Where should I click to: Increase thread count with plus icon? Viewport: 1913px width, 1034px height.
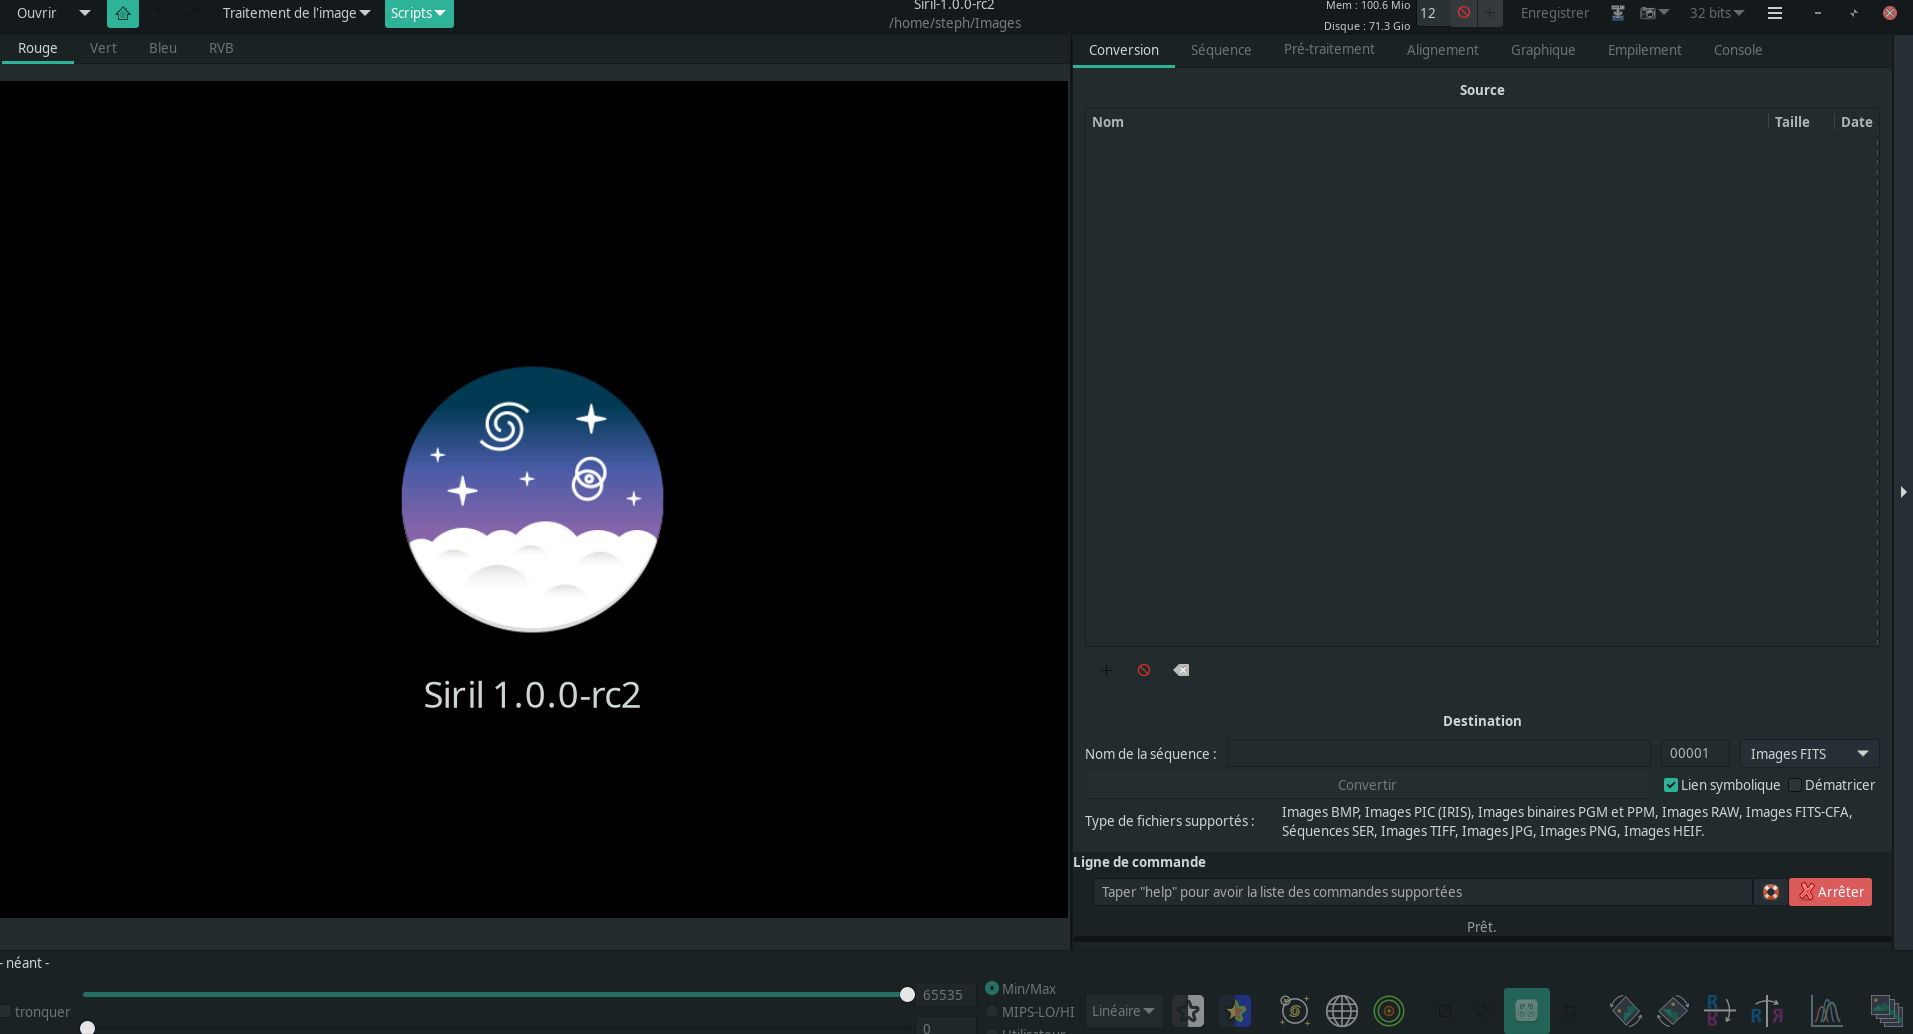(1490, 13)
